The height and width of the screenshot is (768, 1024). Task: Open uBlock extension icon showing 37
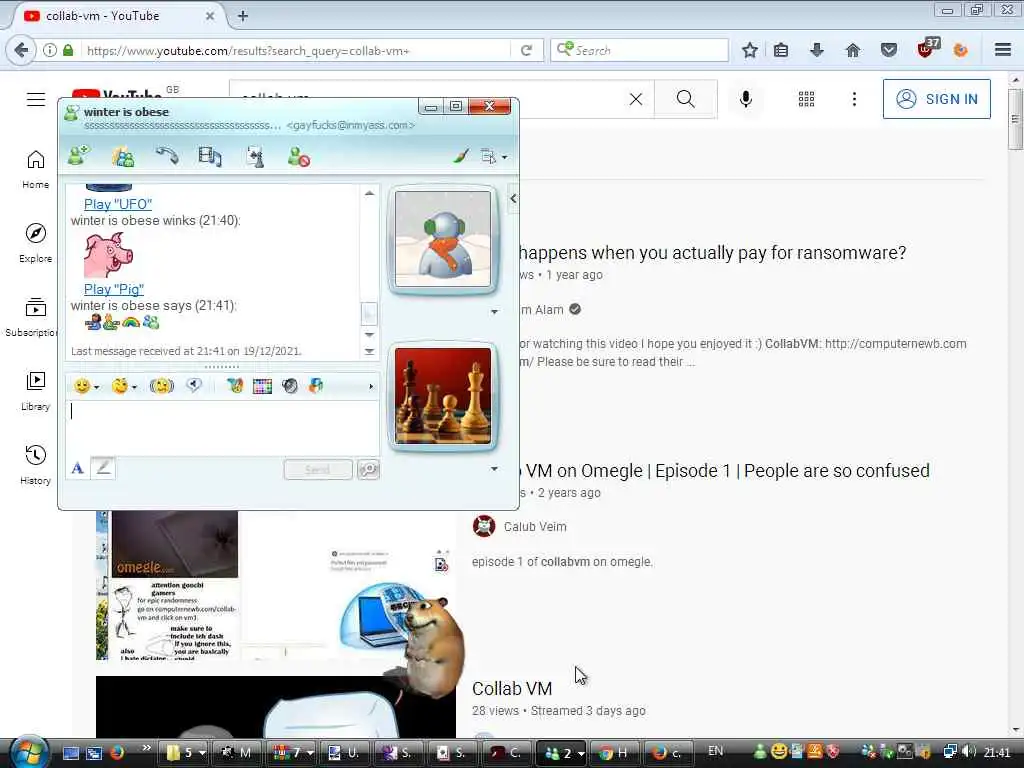[928, 48]
